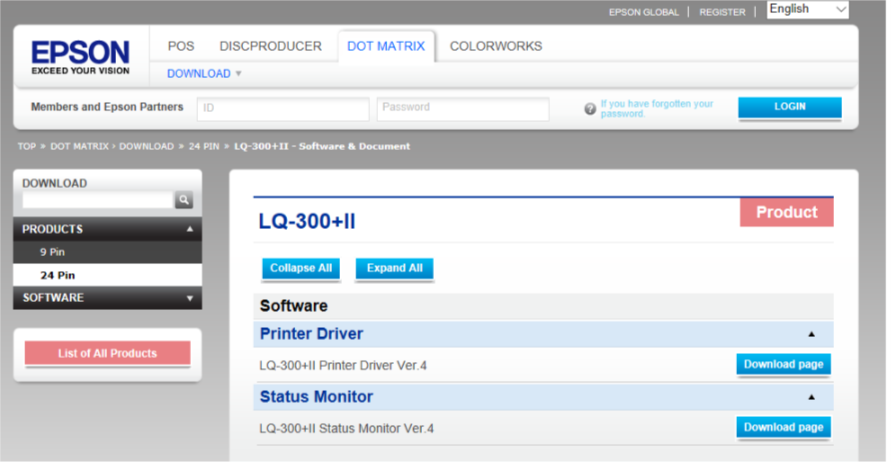
Task: Click the EPSON GLOBAL link
Action: pyautogui.click(x=644, y=12)
